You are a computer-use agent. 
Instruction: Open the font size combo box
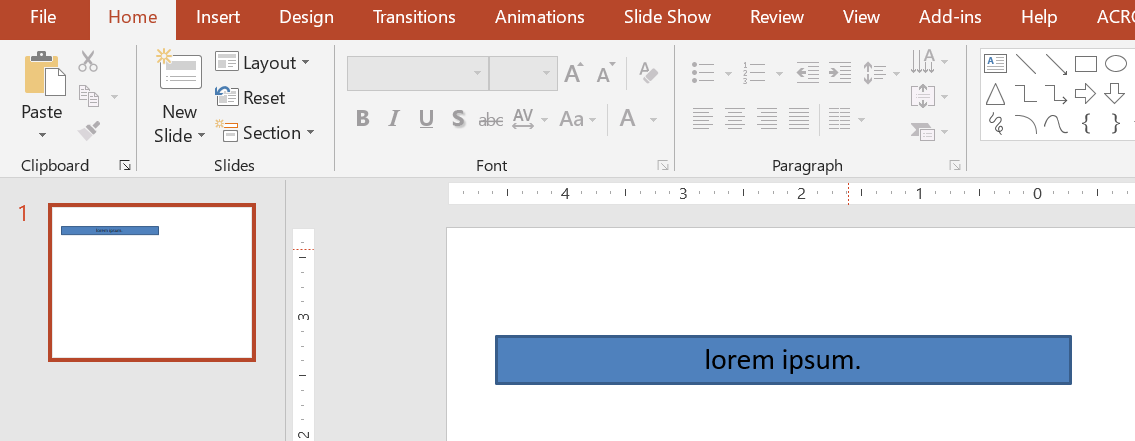point(523,73)
